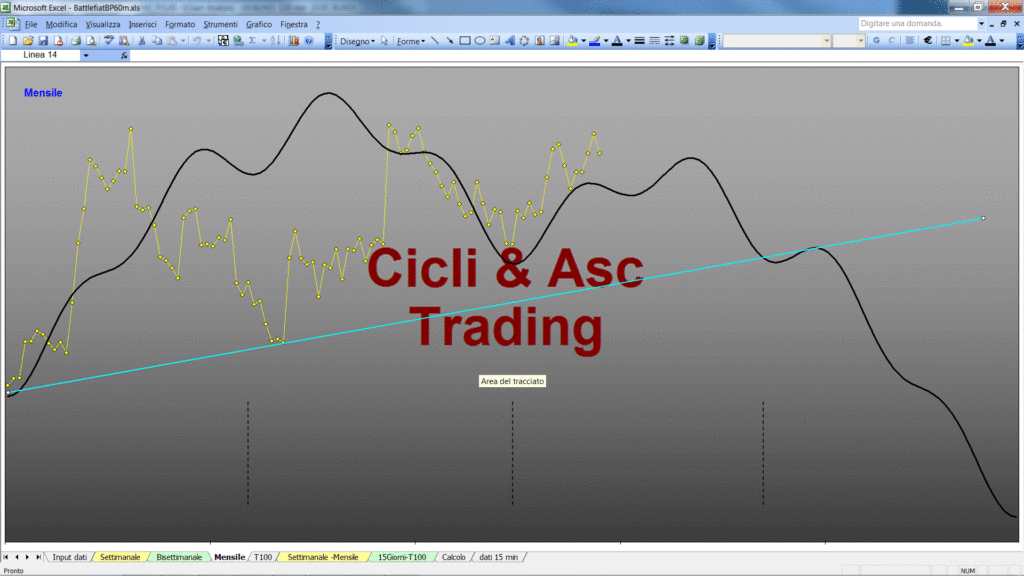This screenshot has width=1024, height=576.
Task: Toggle bold formatting (G)
Action: (876, 40)
